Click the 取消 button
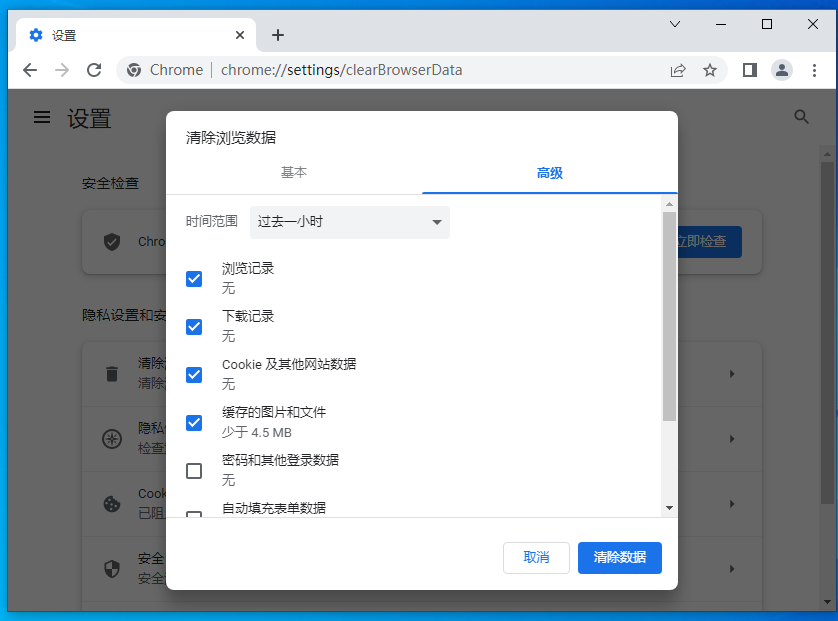Screen dimensions: 838x621 [x=536, y=557]
